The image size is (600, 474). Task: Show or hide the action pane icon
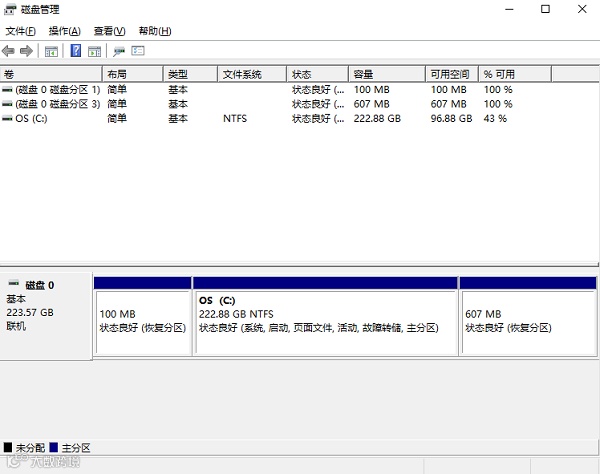pos(95,51)
